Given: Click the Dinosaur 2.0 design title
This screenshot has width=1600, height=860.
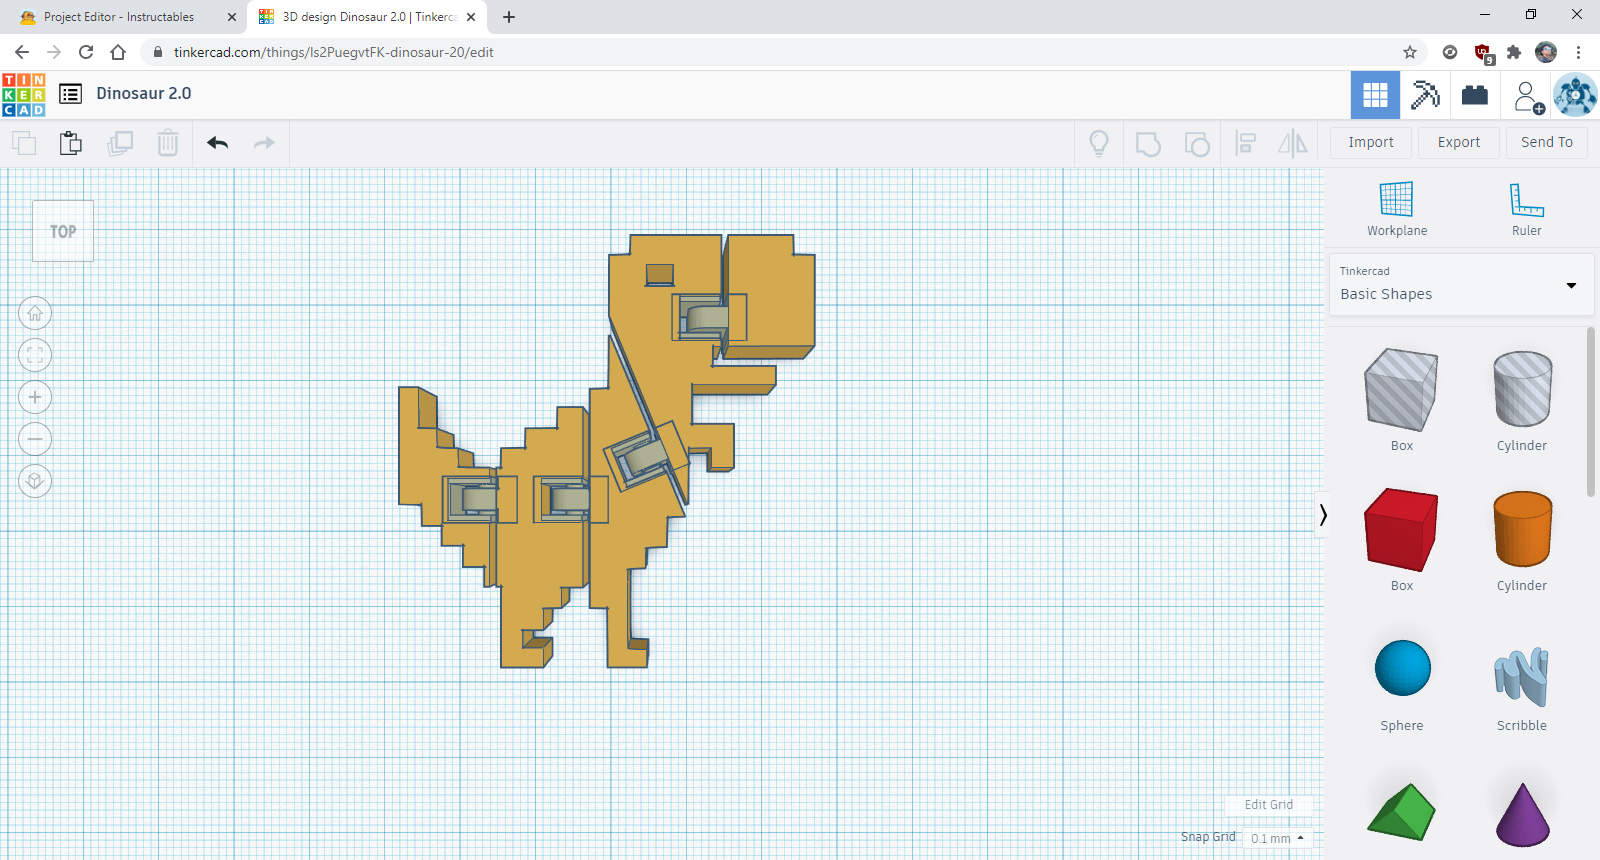Looking at the screenshot, I should [x=144, y=93].
